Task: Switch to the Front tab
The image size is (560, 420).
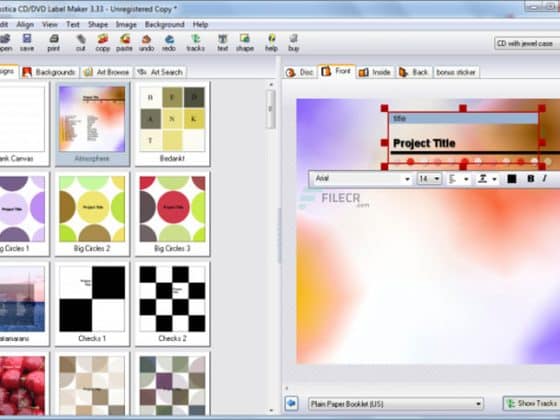Action: point(336,71)
